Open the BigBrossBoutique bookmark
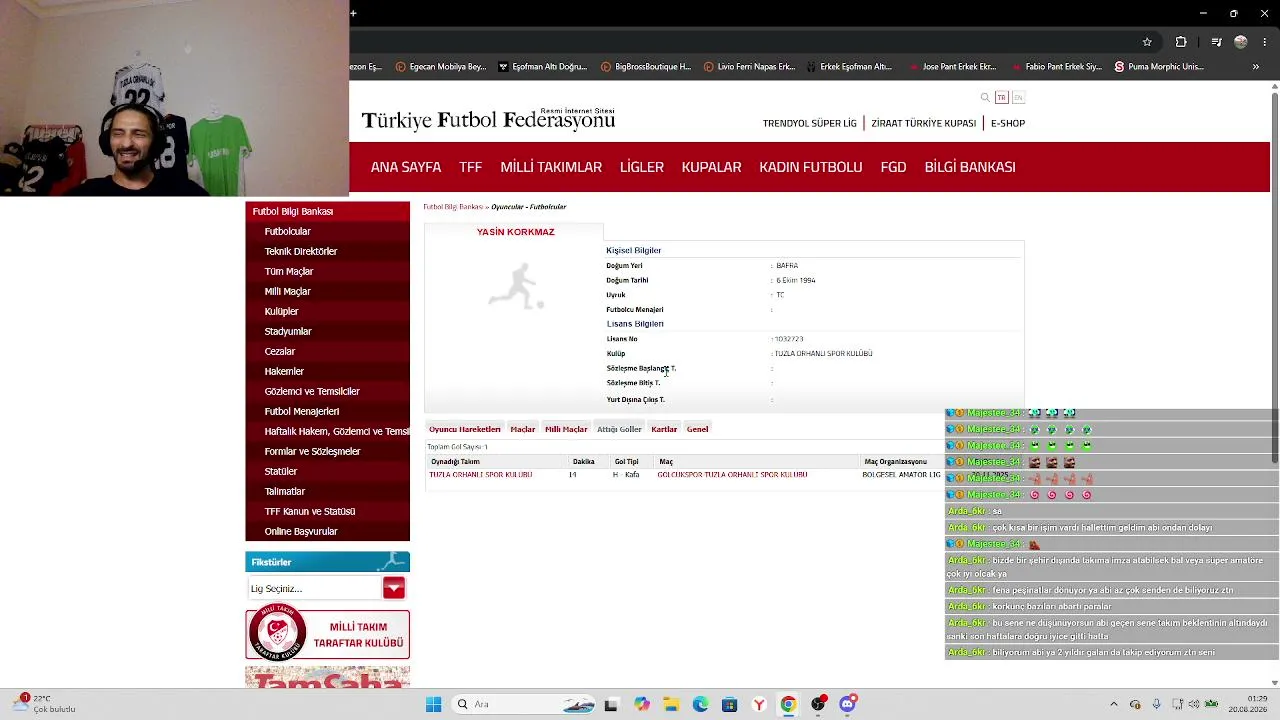This screenshot has height=720, width=1280. tap(646, 67)
